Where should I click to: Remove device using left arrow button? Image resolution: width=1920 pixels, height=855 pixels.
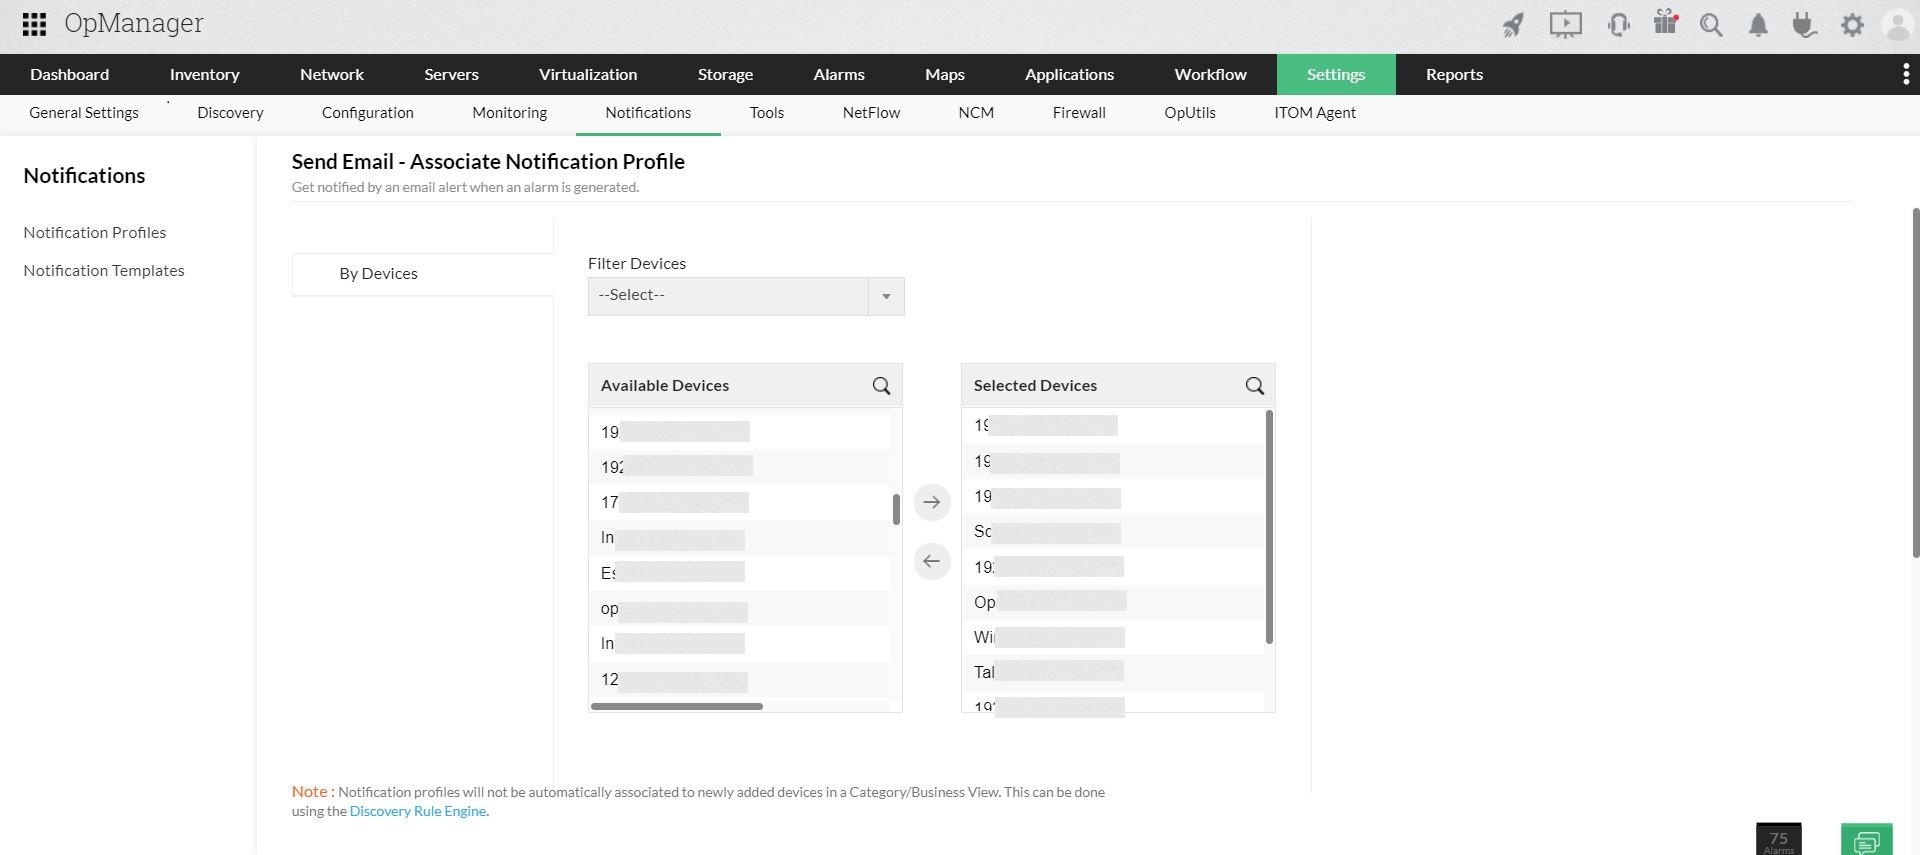click(x=932, y=561)
